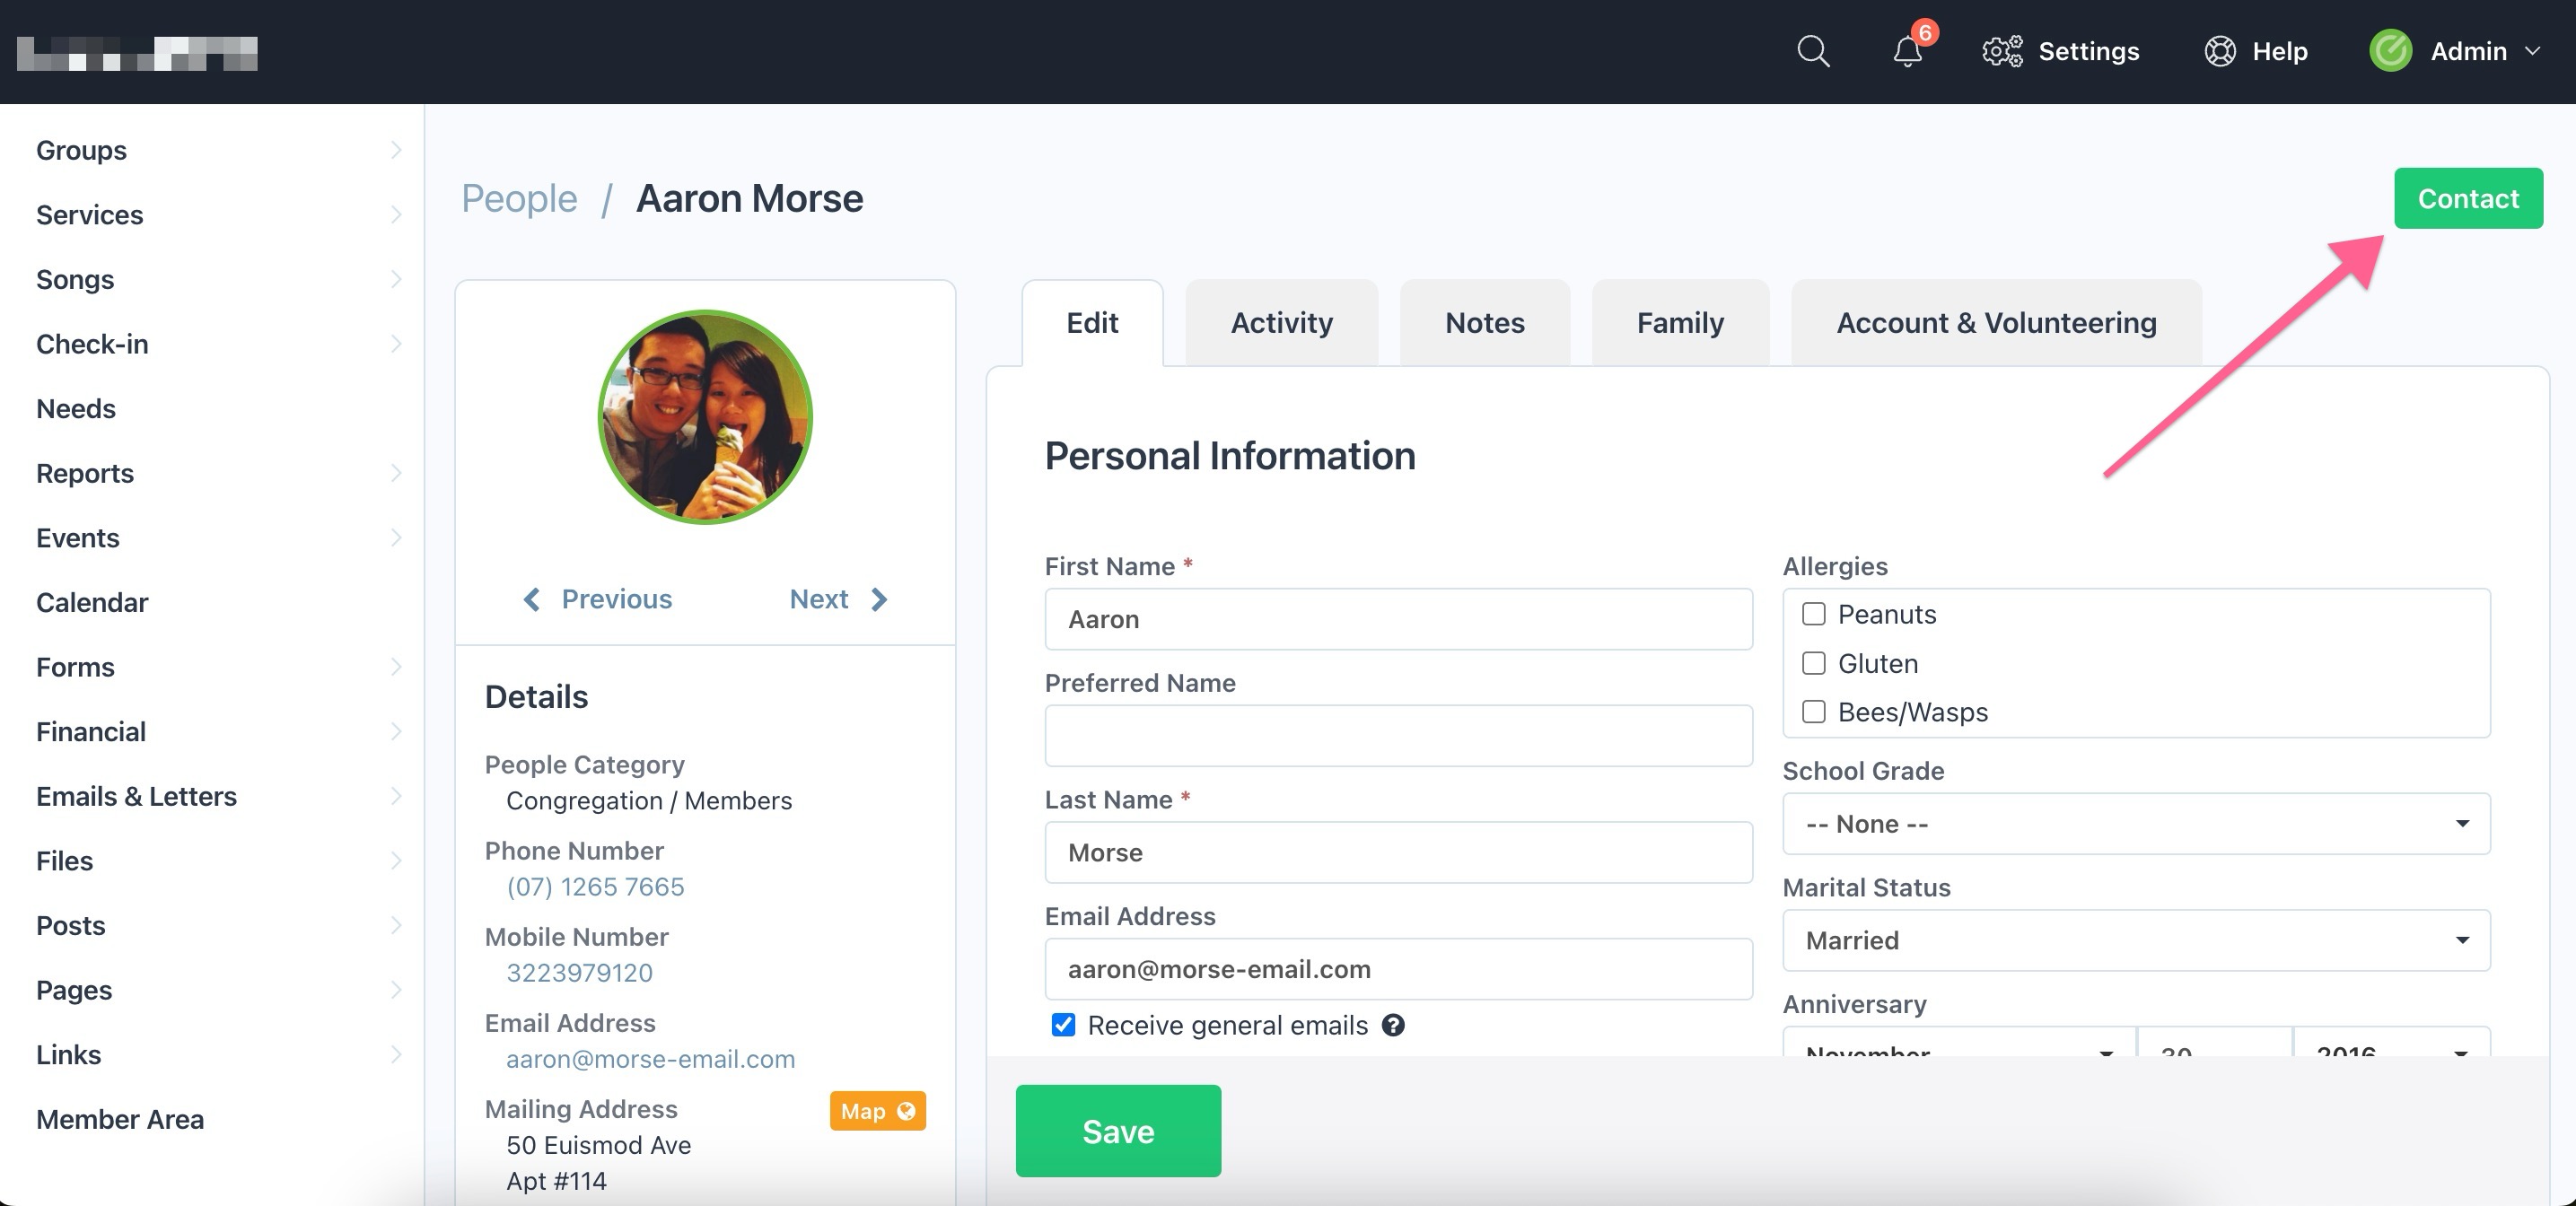Open the notifications bell icon

click(1907, 51)
